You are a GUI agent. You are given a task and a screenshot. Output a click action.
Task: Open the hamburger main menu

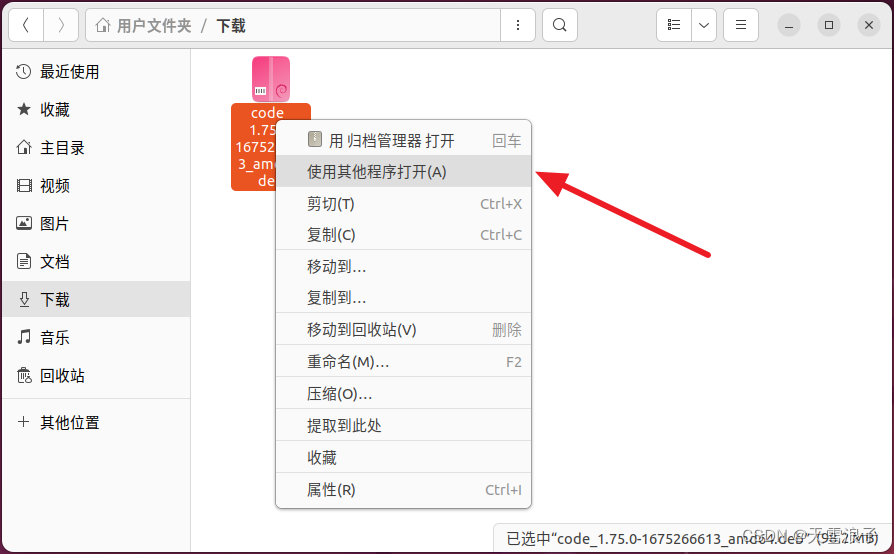tap(741, 25)
